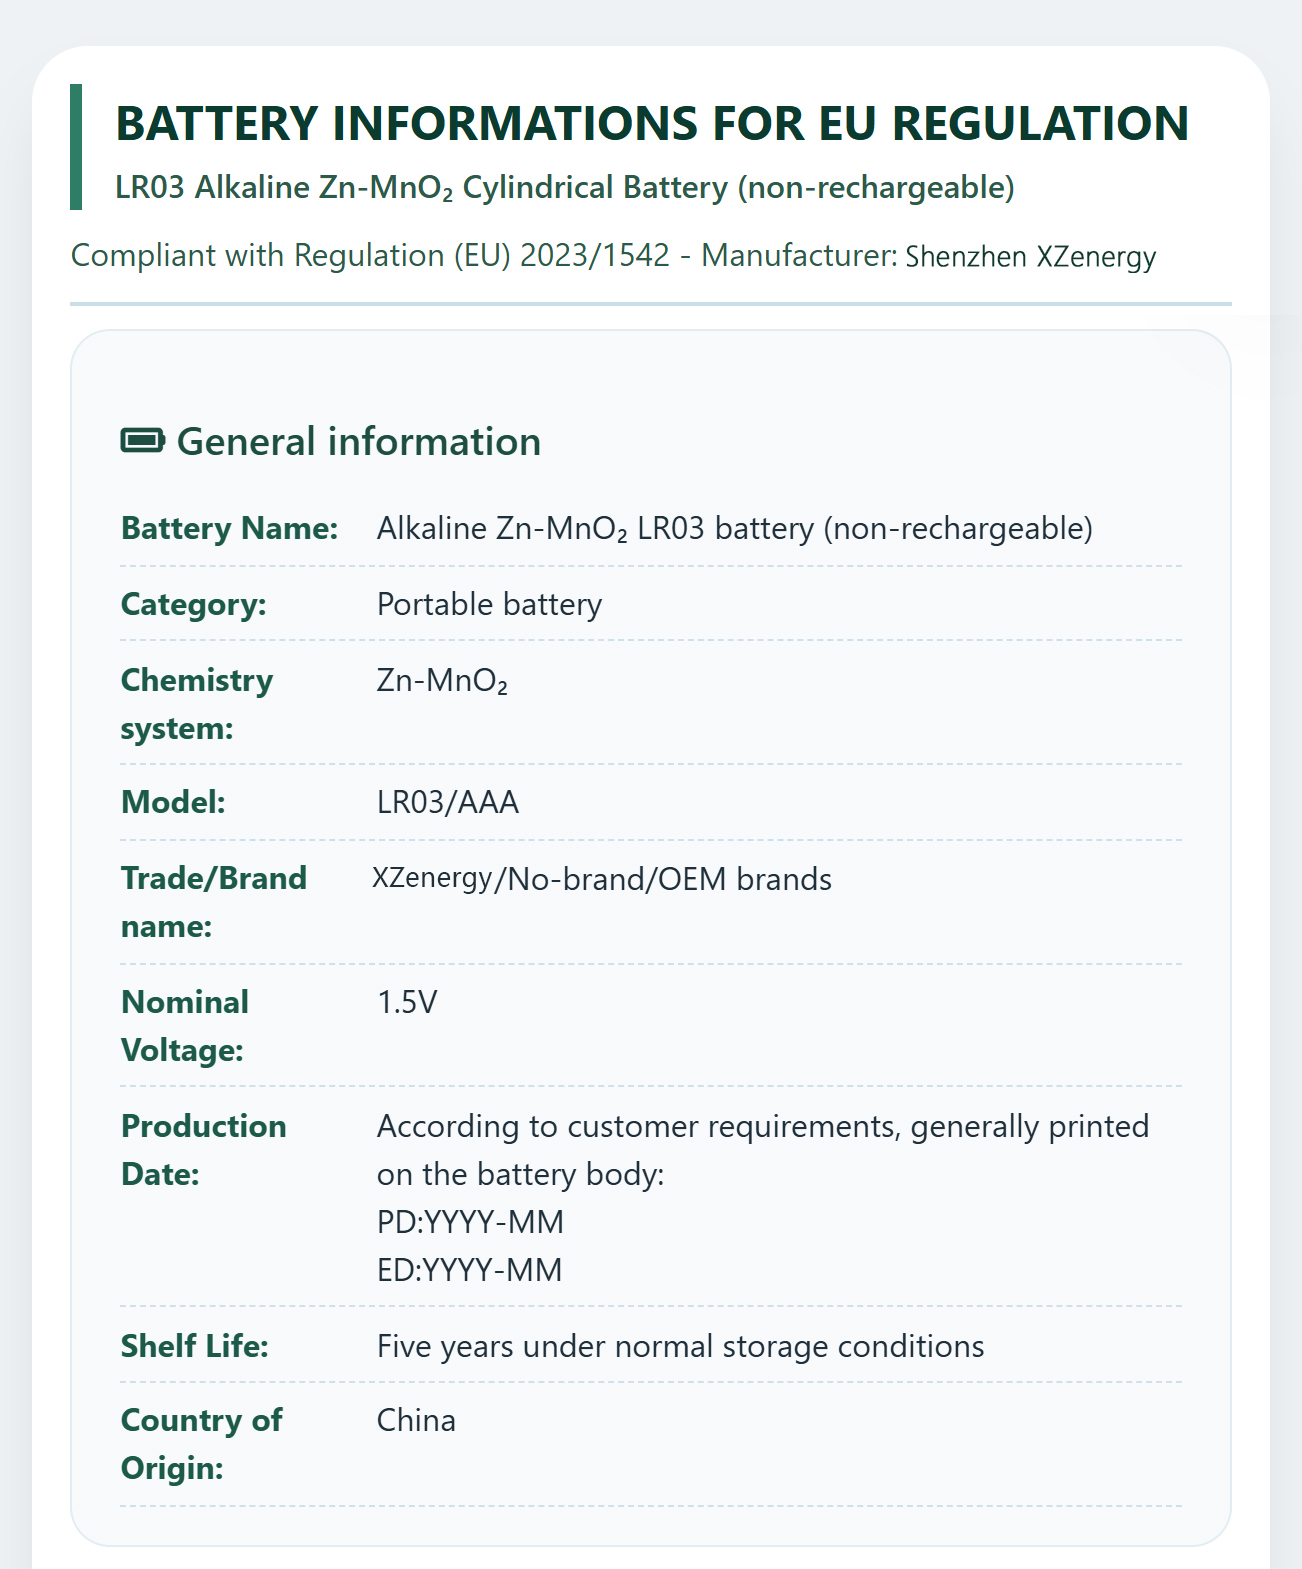1302x1569 pixels.
Task: Click the Regulation (EU) 2023/1542 compliance line
Action: tap(613, 256)
